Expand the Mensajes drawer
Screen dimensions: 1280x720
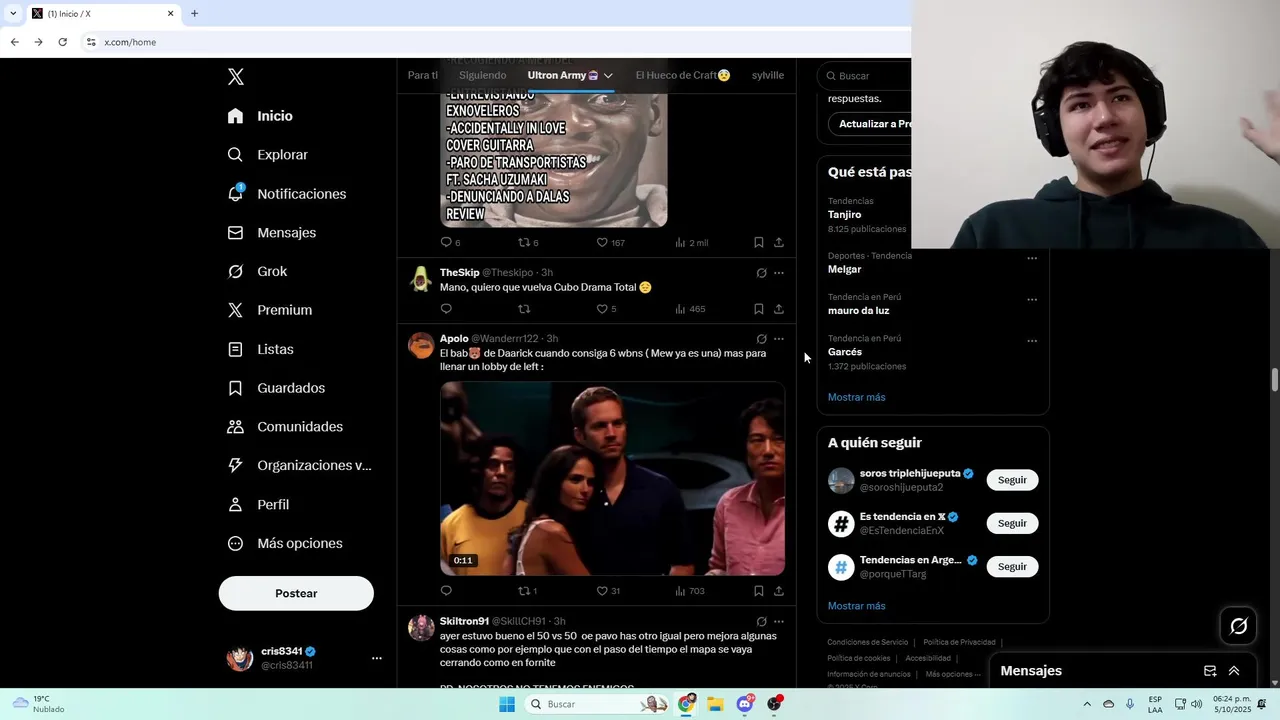(x=1234, y=671)
